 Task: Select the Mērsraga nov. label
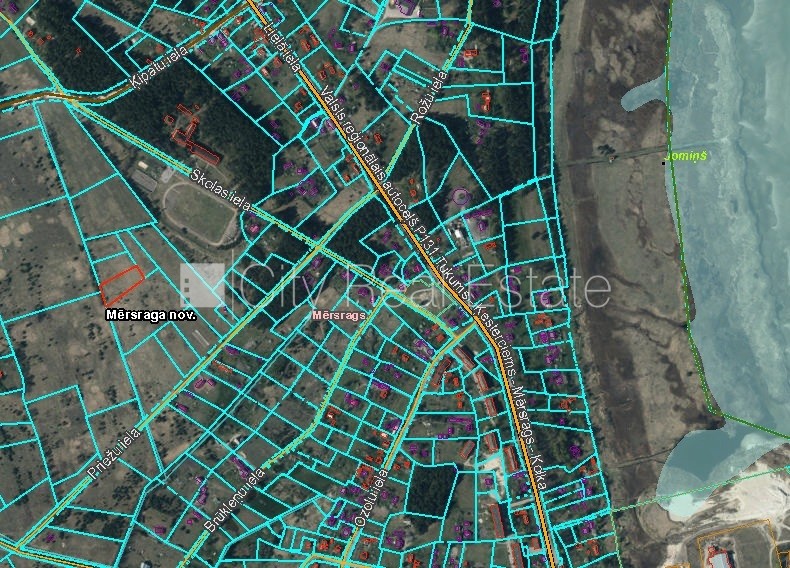coord(150,314)
